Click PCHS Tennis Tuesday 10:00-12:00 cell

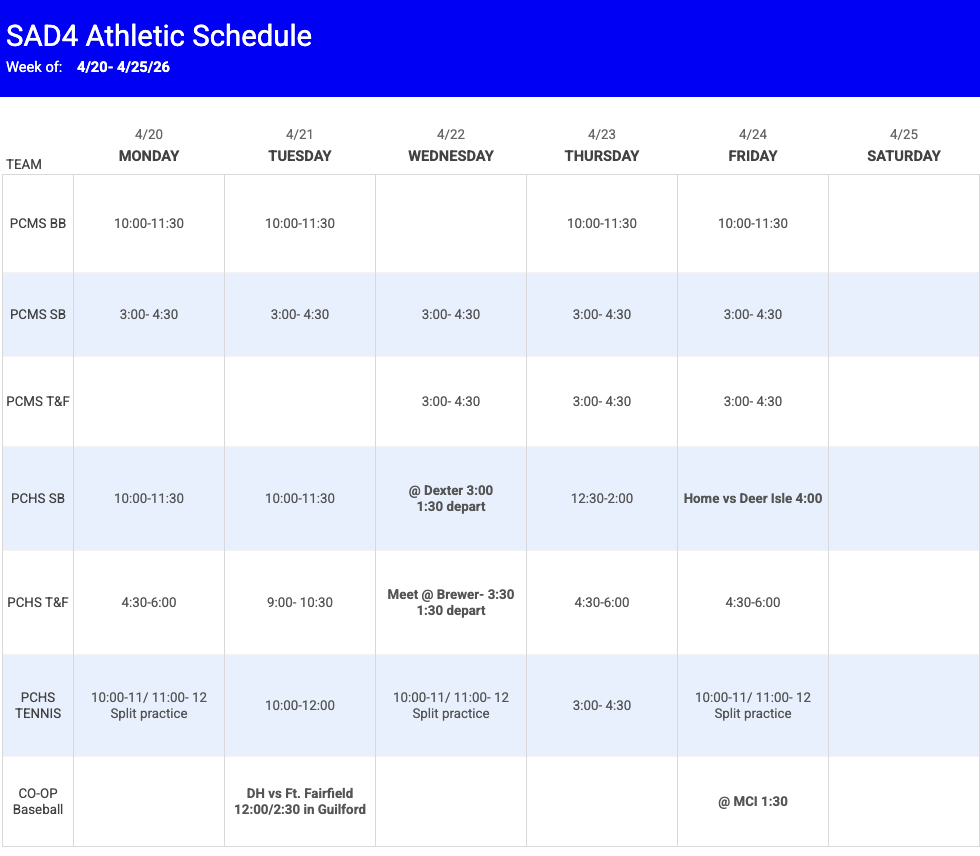[x=300, y=705]
